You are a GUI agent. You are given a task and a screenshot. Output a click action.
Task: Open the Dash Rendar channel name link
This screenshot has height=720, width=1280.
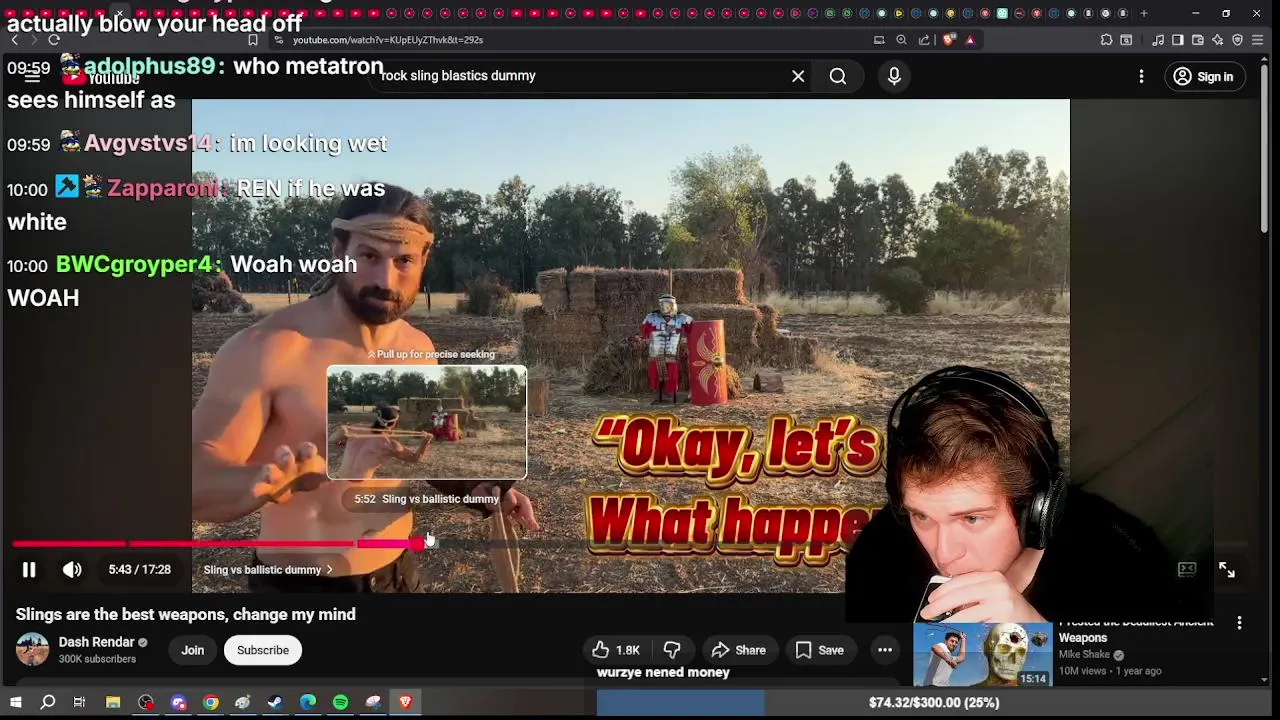(x=96, y=642)
